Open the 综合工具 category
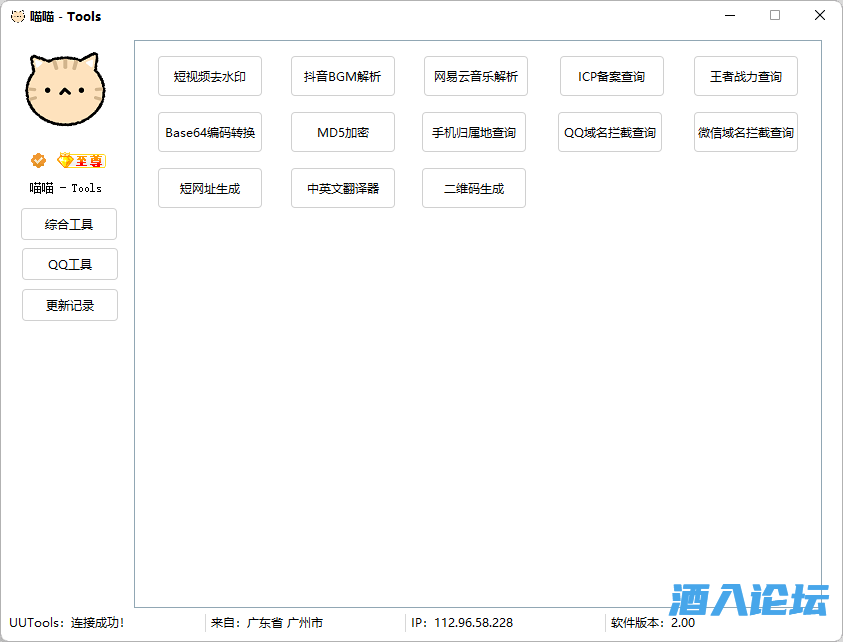This screenshot has height=642, width=843. click(x=69, y=224)
